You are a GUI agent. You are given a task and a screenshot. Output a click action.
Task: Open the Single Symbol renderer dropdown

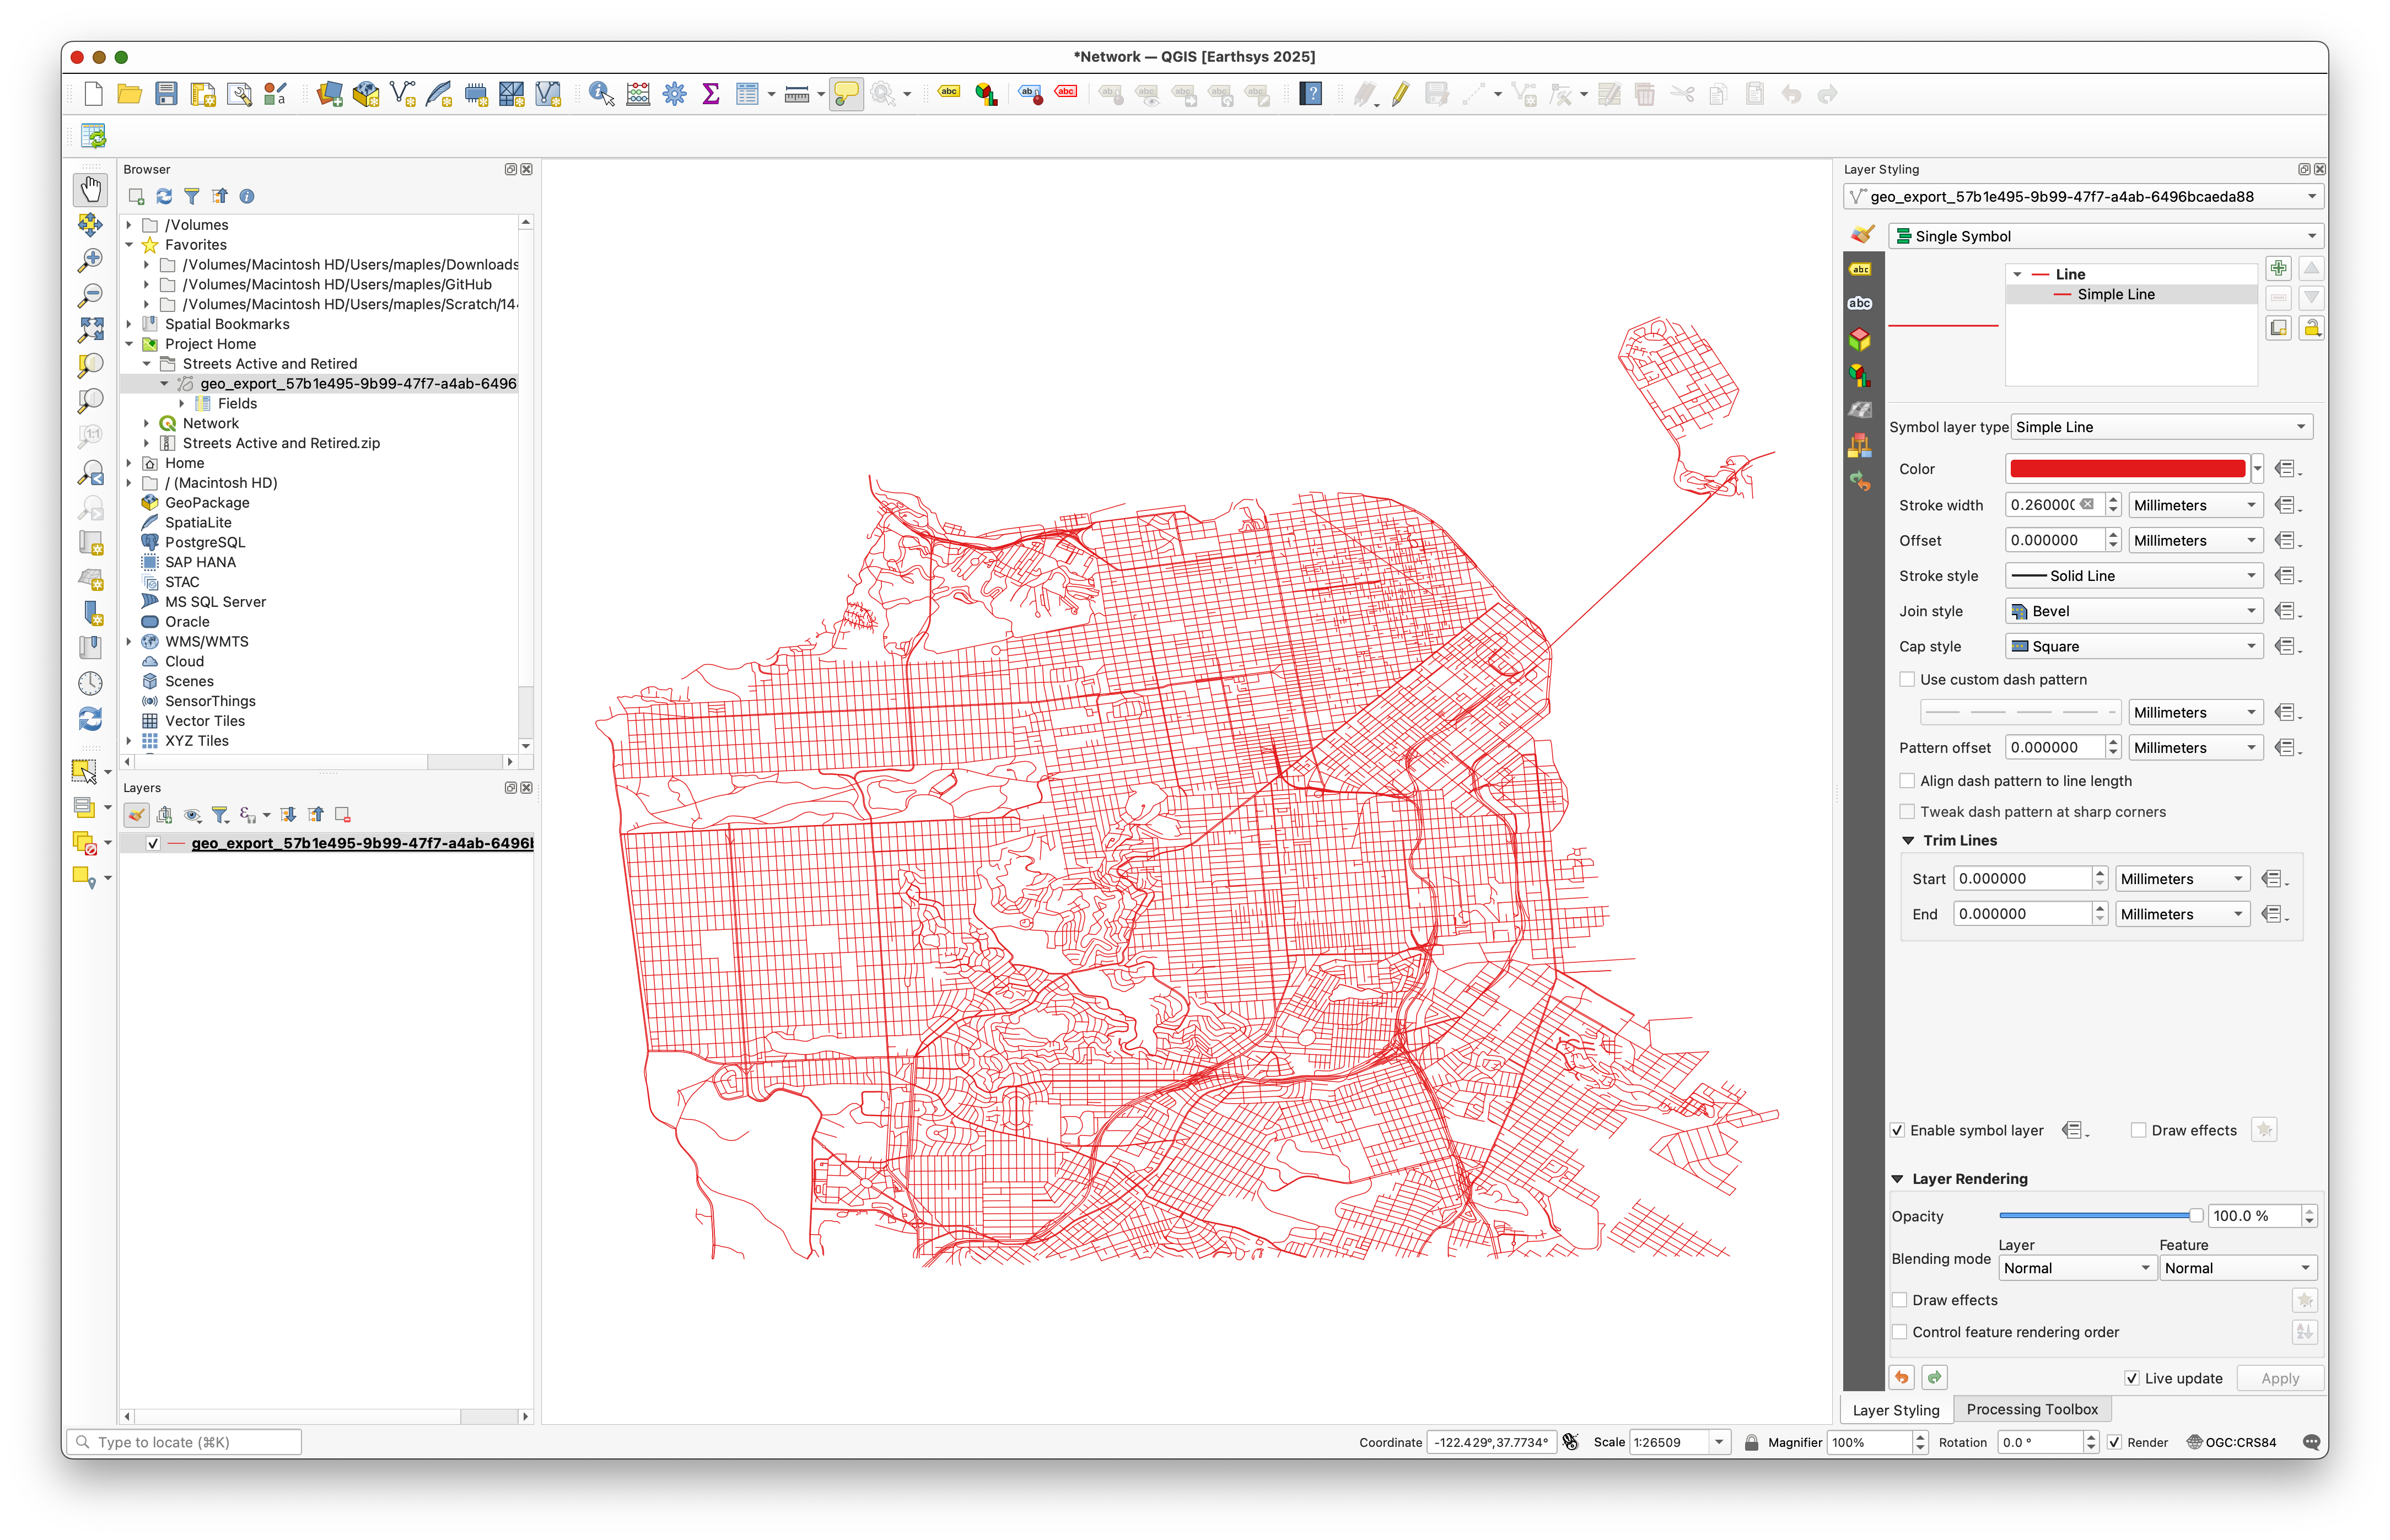coord(2106,236)
